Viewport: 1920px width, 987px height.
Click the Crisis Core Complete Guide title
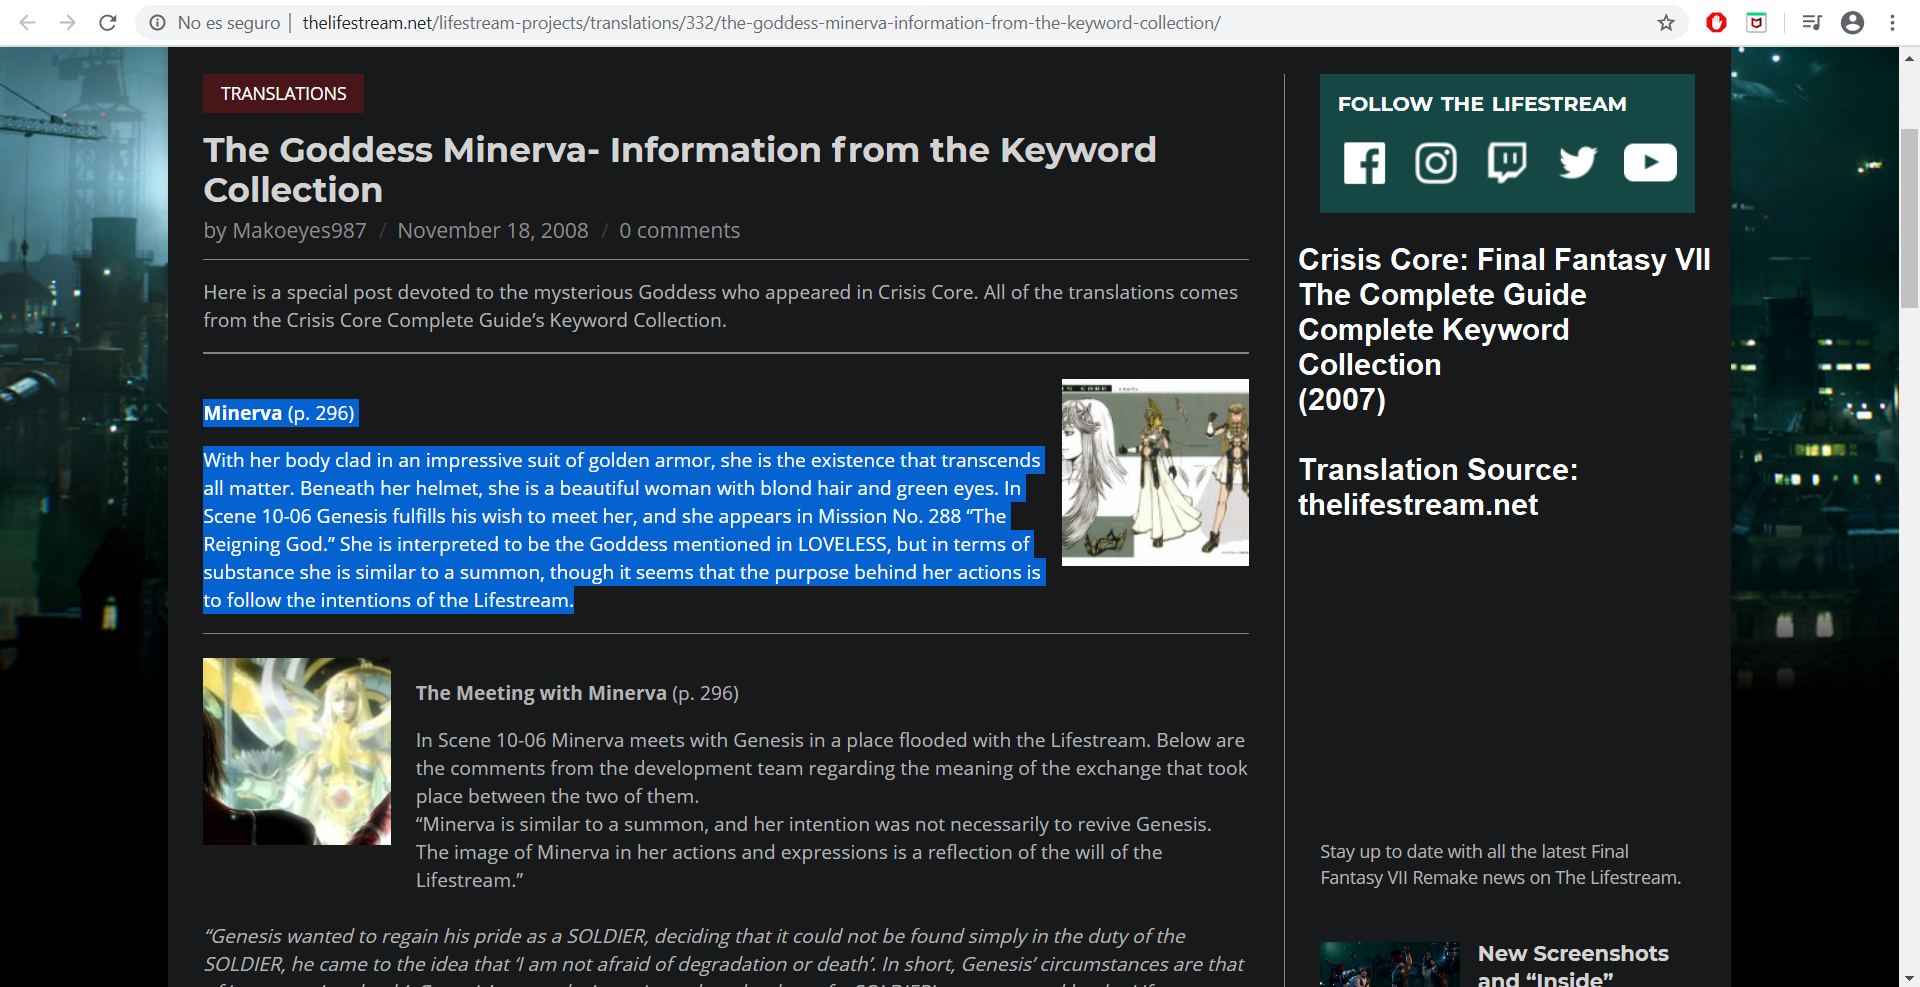pos(1504,330)
